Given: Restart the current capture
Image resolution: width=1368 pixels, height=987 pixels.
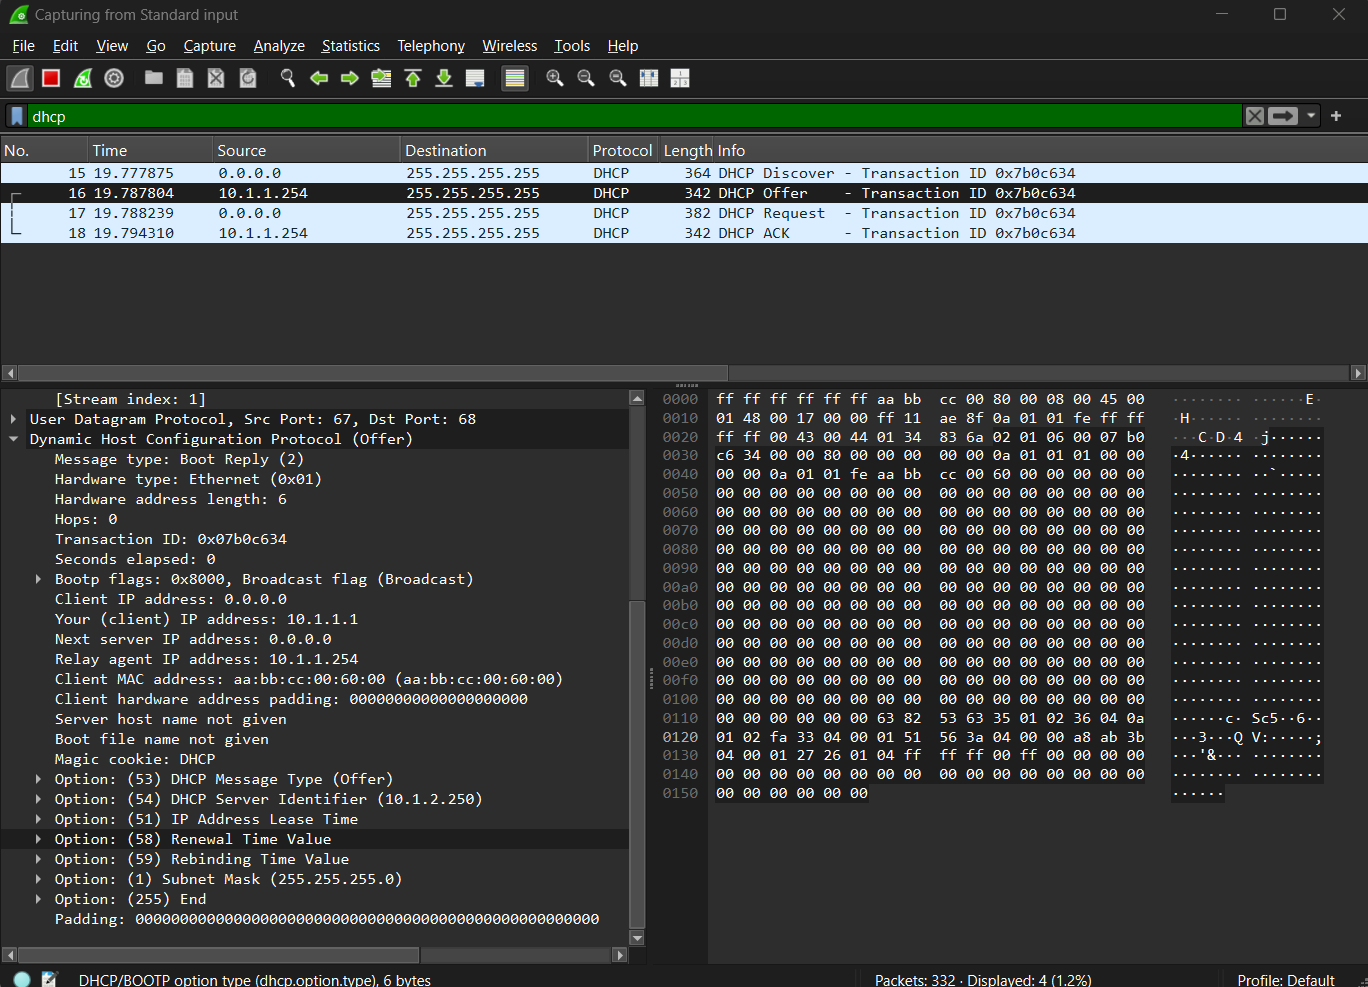Looking at the screenshot, I should click(x=83, y=78).
